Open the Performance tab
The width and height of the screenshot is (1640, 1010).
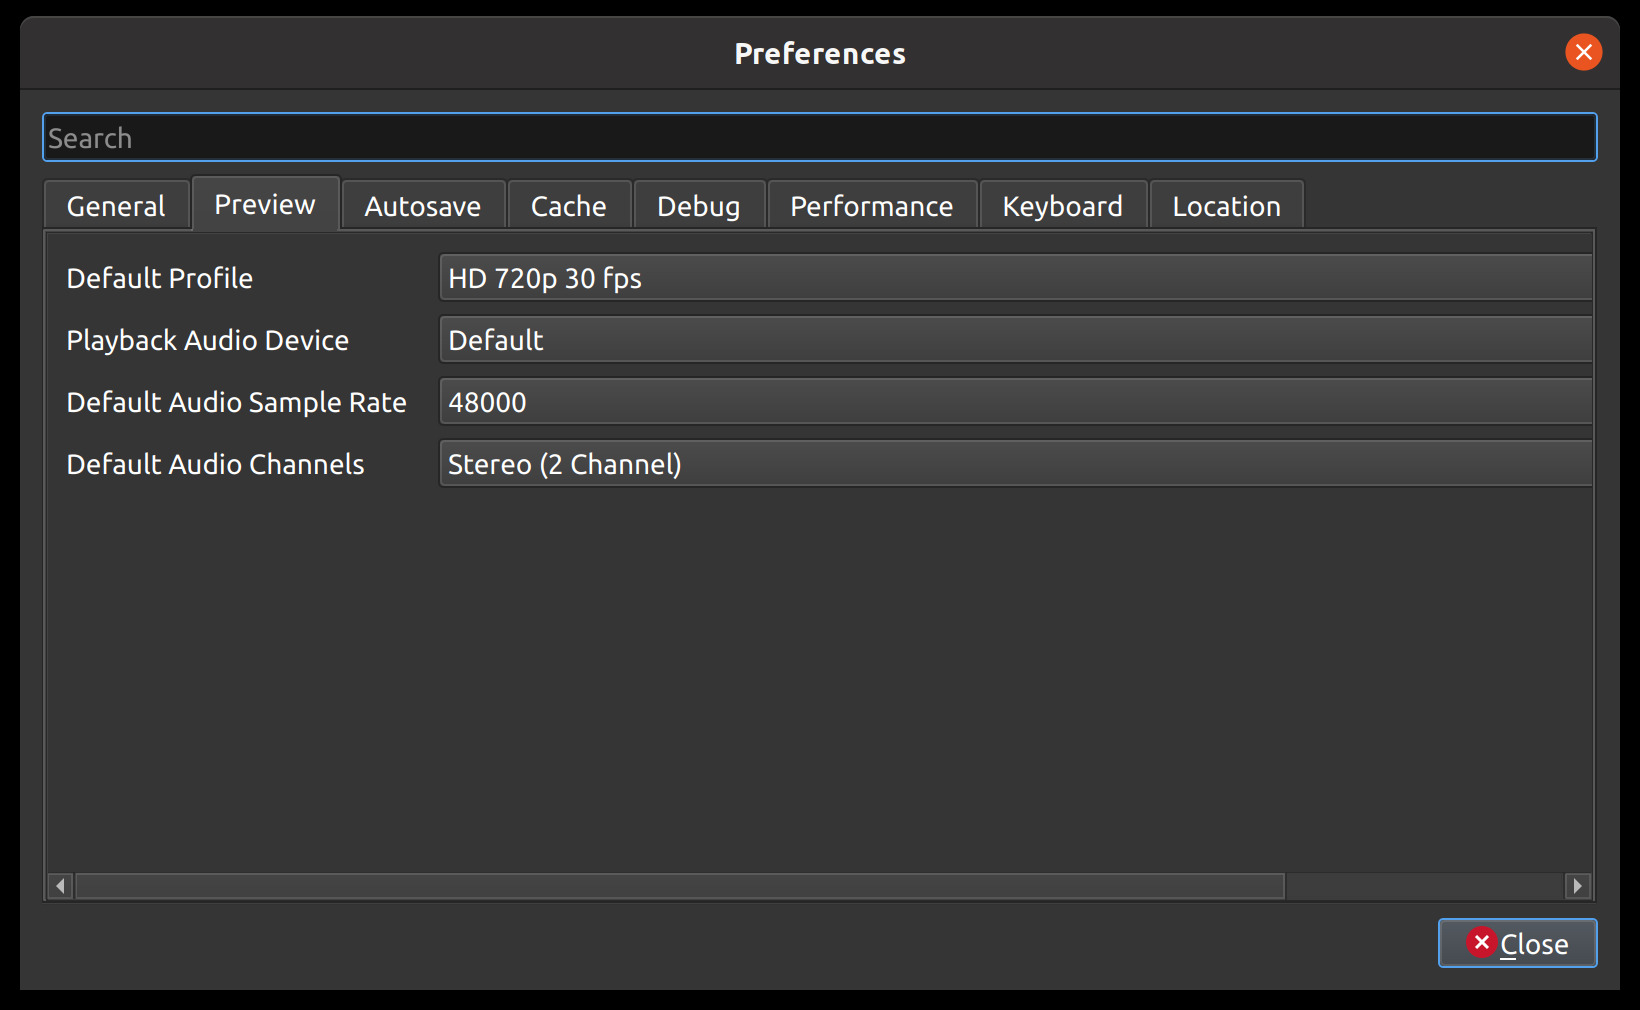point(871,205)
